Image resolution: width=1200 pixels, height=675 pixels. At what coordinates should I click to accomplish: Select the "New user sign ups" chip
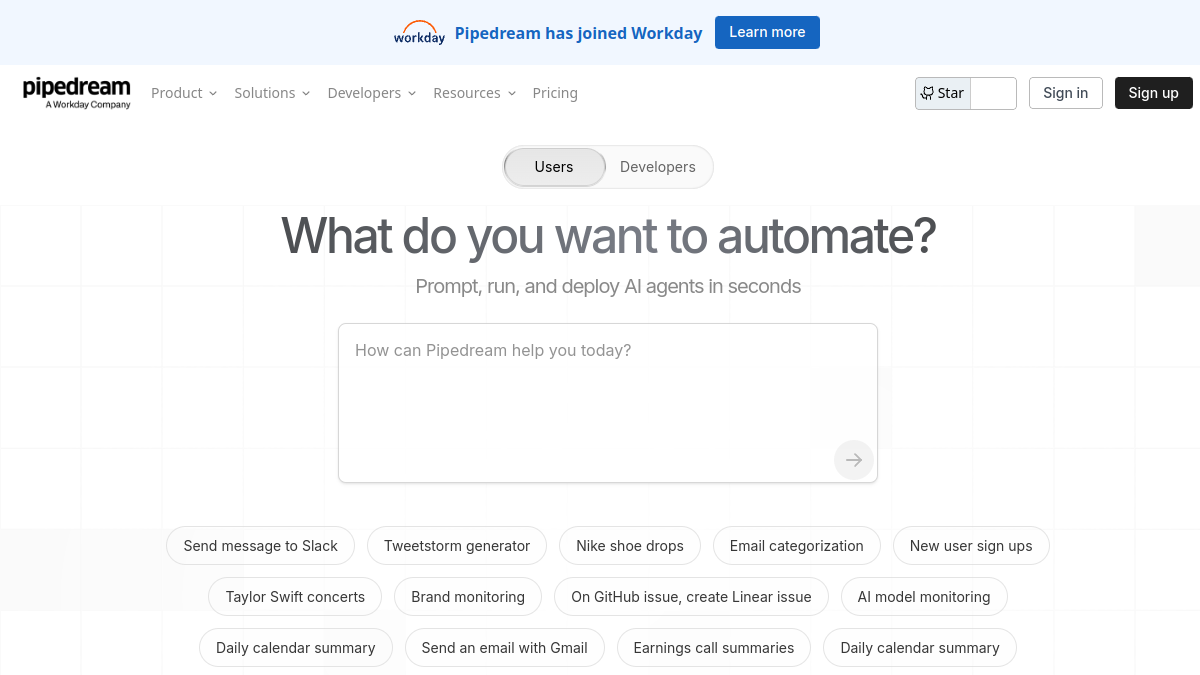click(971, 546)
